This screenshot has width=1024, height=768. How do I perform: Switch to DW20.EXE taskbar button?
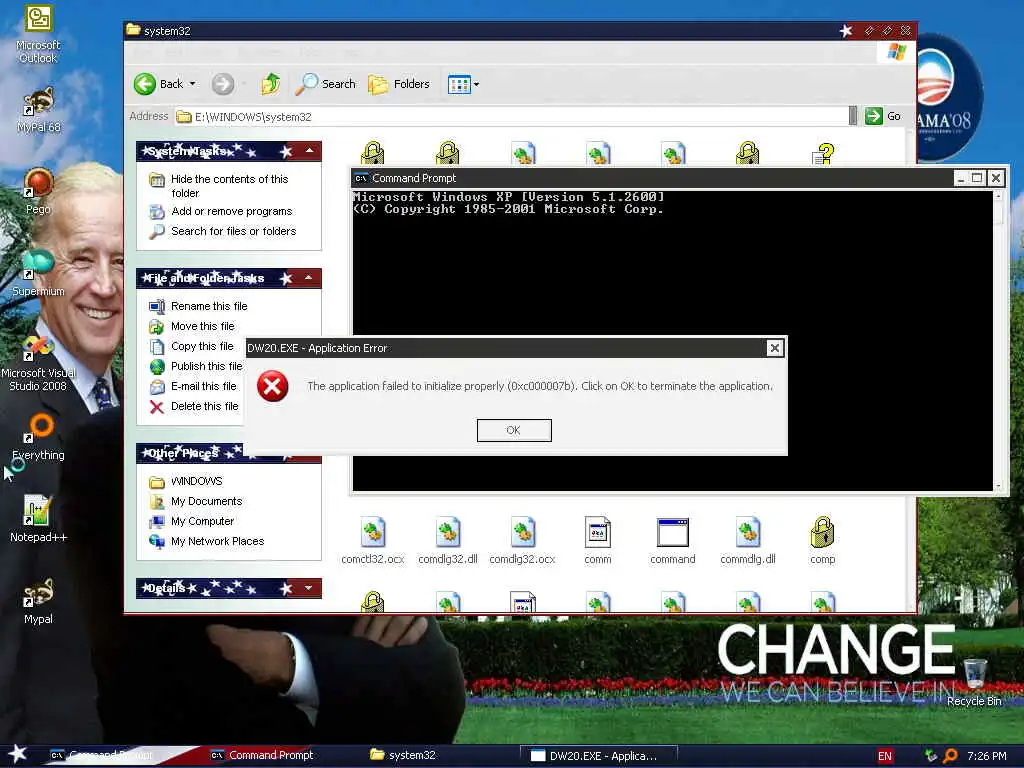tap(598, 756)
